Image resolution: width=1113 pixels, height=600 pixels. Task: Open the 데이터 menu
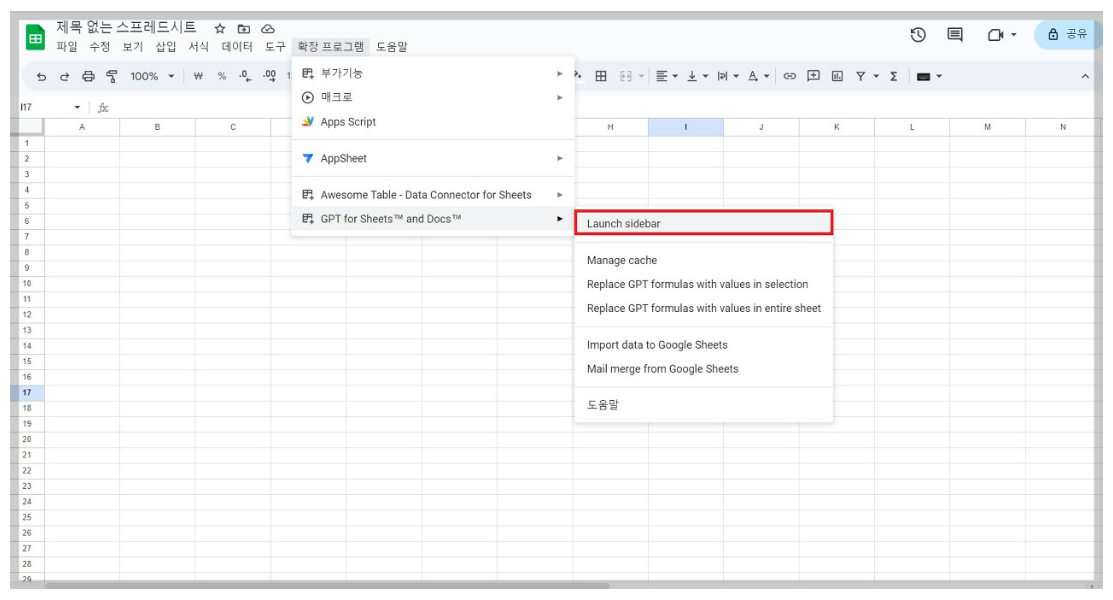coord(237,47)
